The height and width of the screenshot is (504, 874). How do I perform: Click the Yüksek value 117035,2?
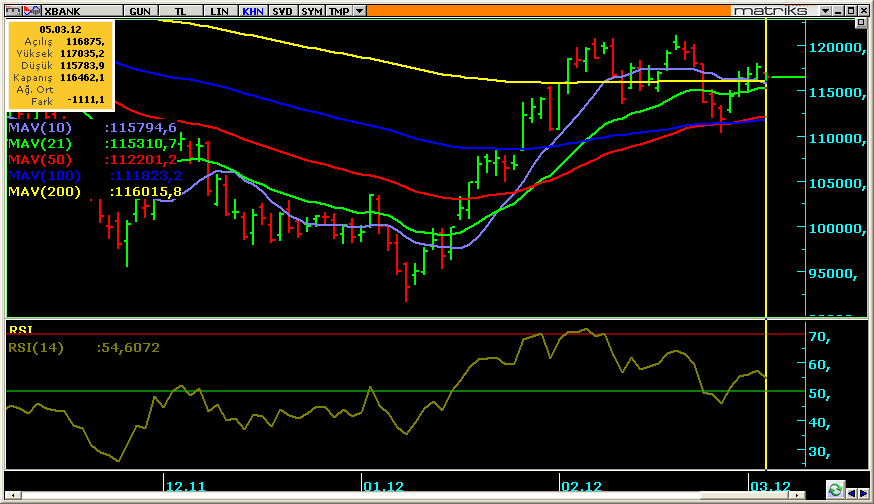[x=82, y=54]
